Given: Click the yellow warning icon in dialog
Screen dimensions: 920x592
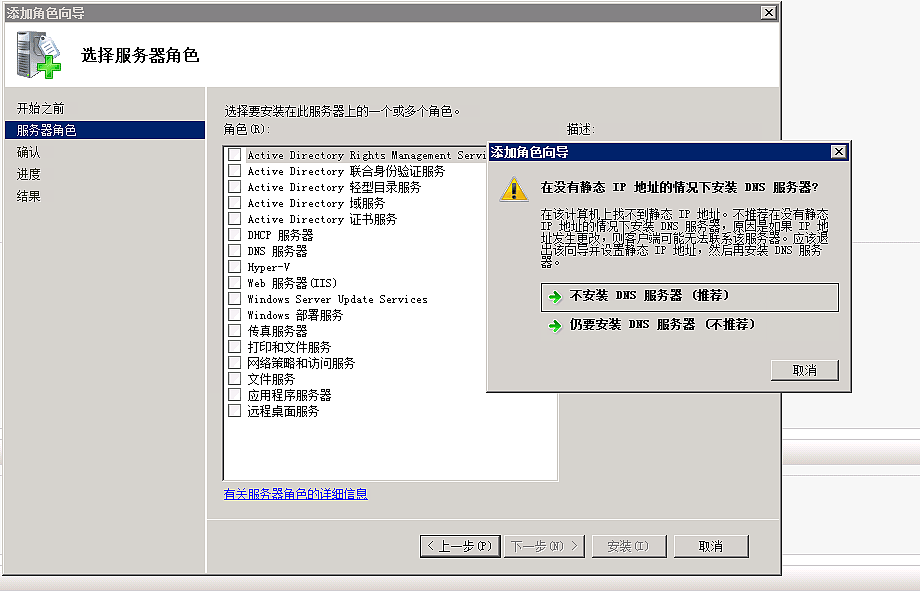Looking at the screenshot, I should 514,188.
